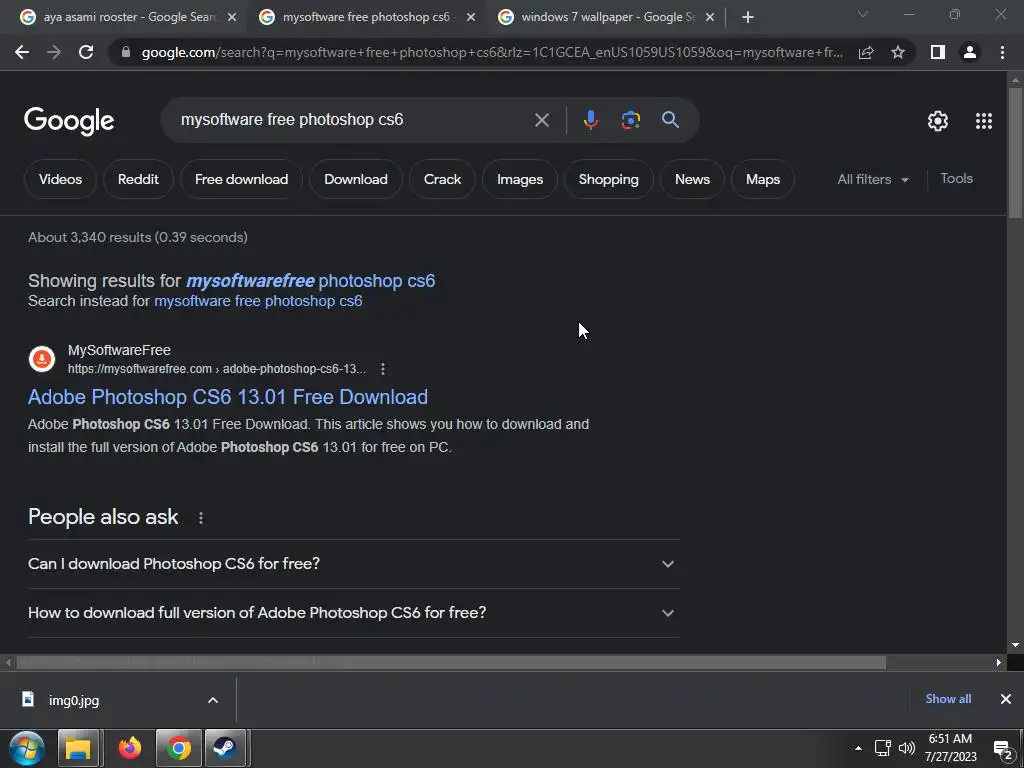Open the Google apps grid

click(984, 121)
